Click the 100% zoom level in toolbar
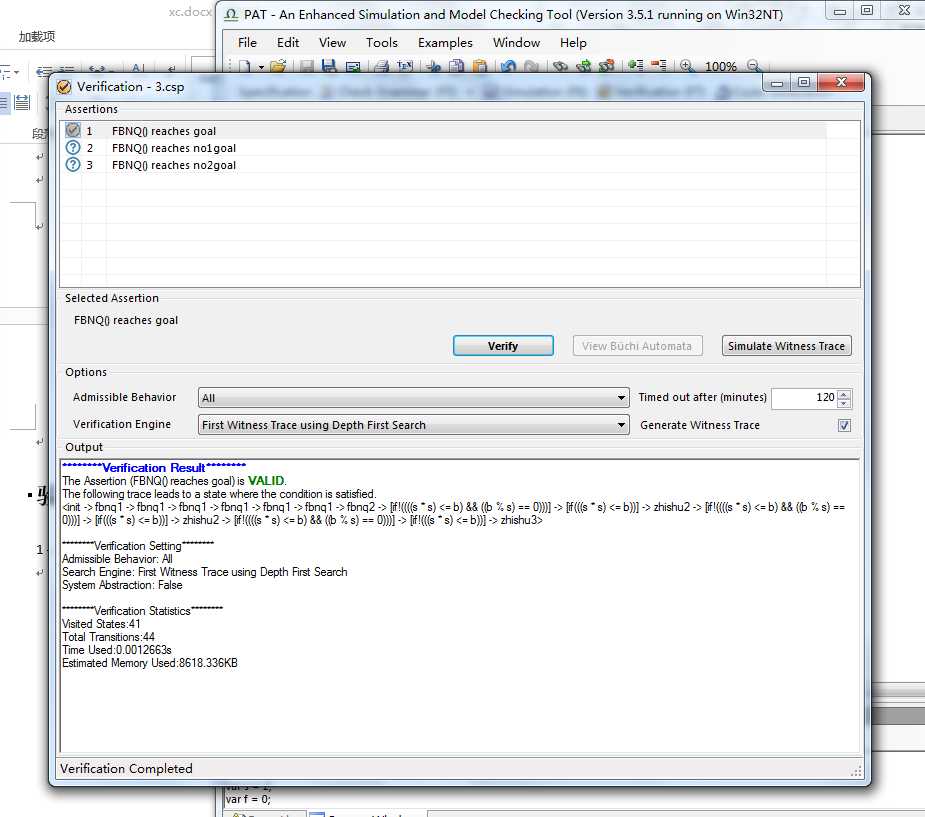 [720, 67]
